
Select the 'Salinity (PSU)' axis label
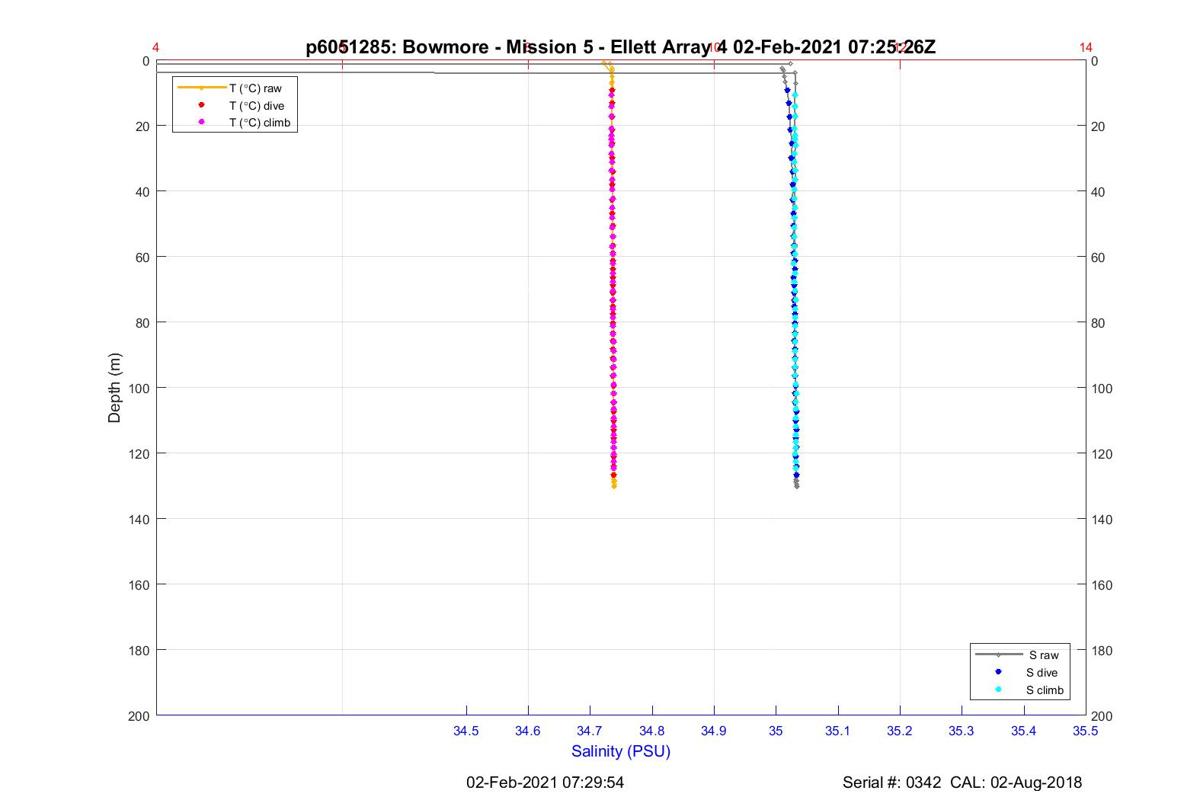click(x=621, y=751)
